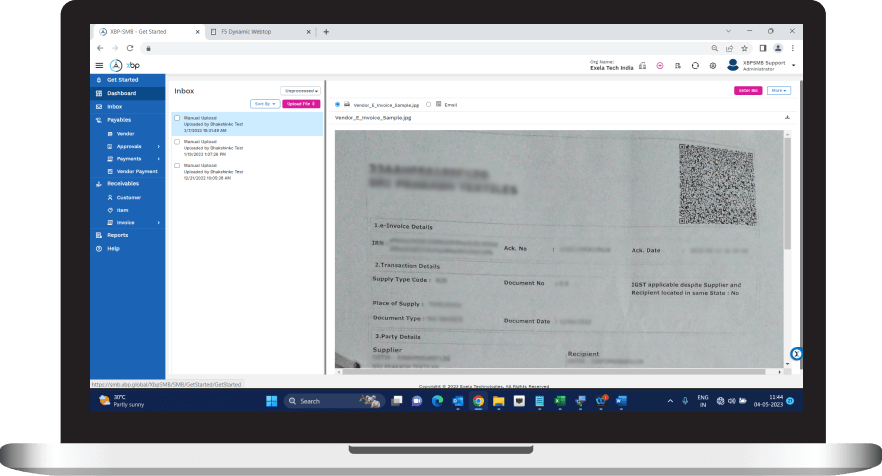This screenshot has height=476, width=882.
Task: Expand the Approvals submenu arrow
Action: click(159, 146)
